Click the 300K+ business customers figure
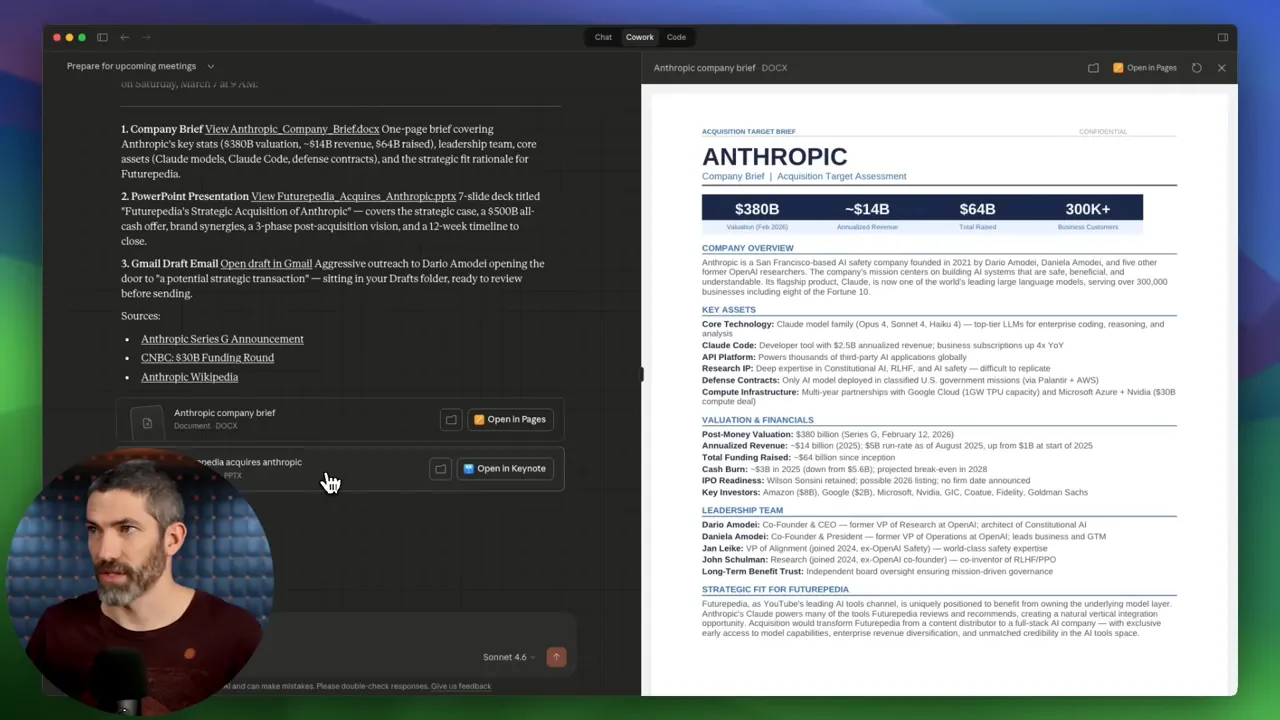The width and height of the screenshot is (1280, 720). click(1087, 209)
